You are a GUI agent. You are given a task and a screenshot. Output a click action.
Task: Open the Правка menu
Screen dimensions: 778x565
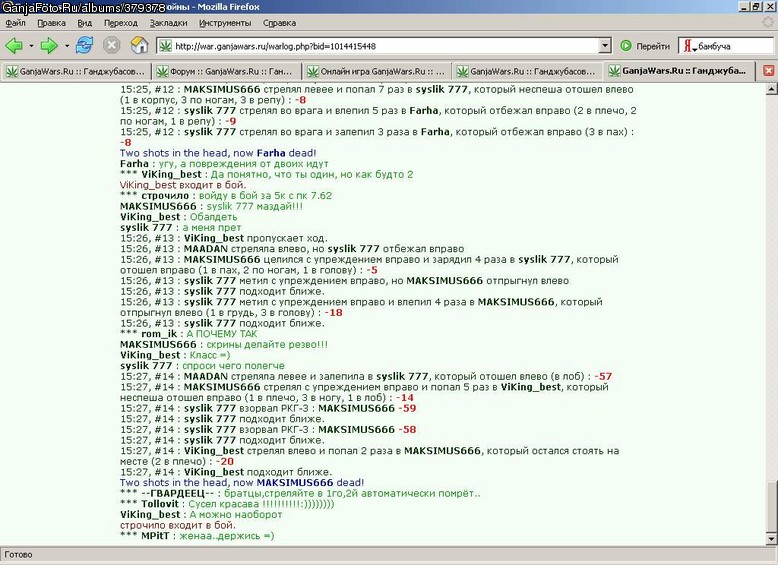point(52,23)
